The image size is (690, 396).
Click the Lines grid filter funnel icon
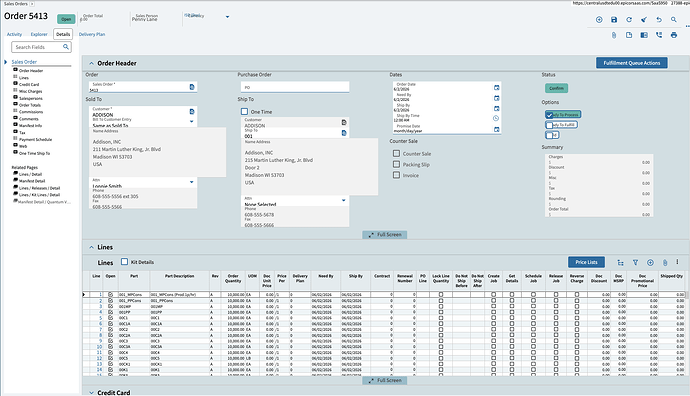[x=635, y=263]
